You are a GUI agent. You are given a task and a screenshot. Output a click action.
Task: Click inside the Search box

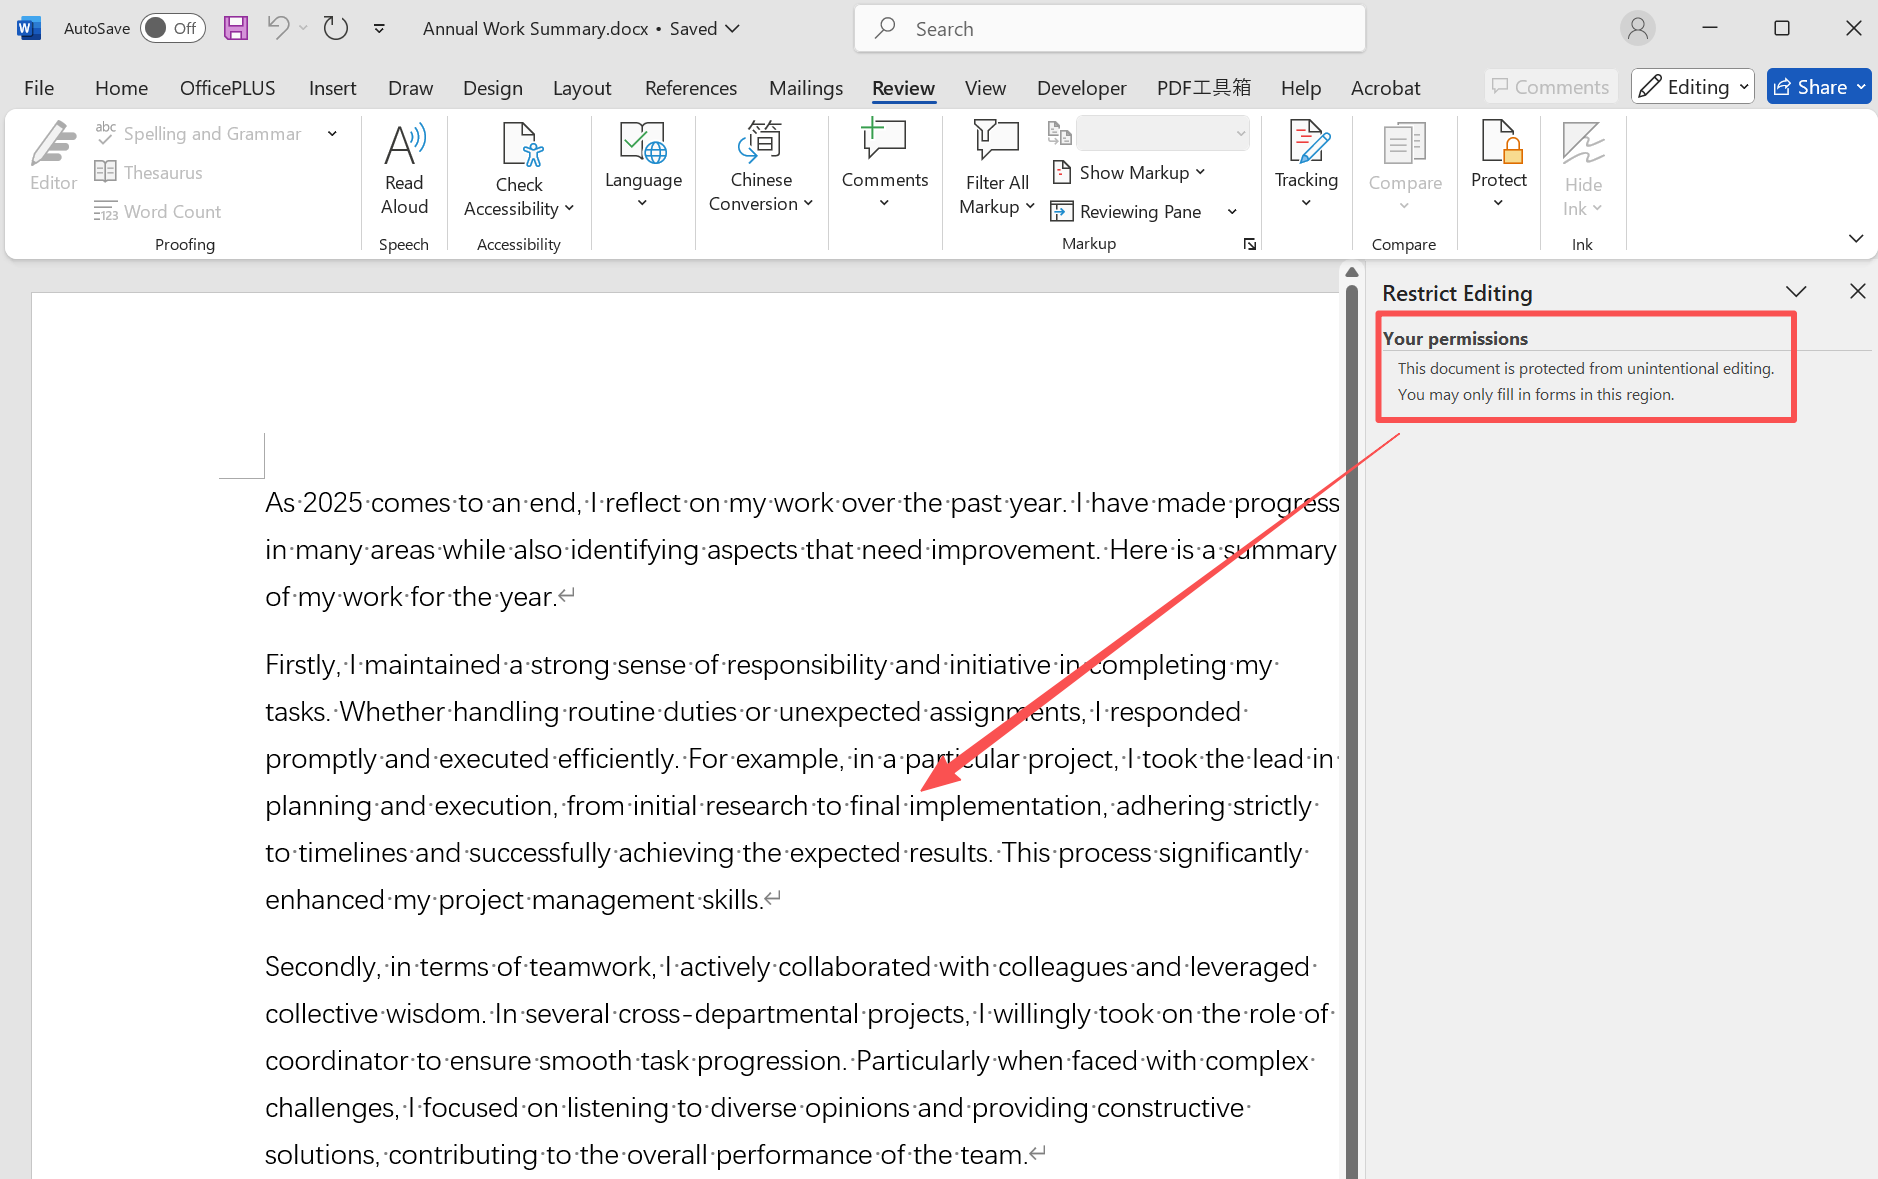[1110, 29]
